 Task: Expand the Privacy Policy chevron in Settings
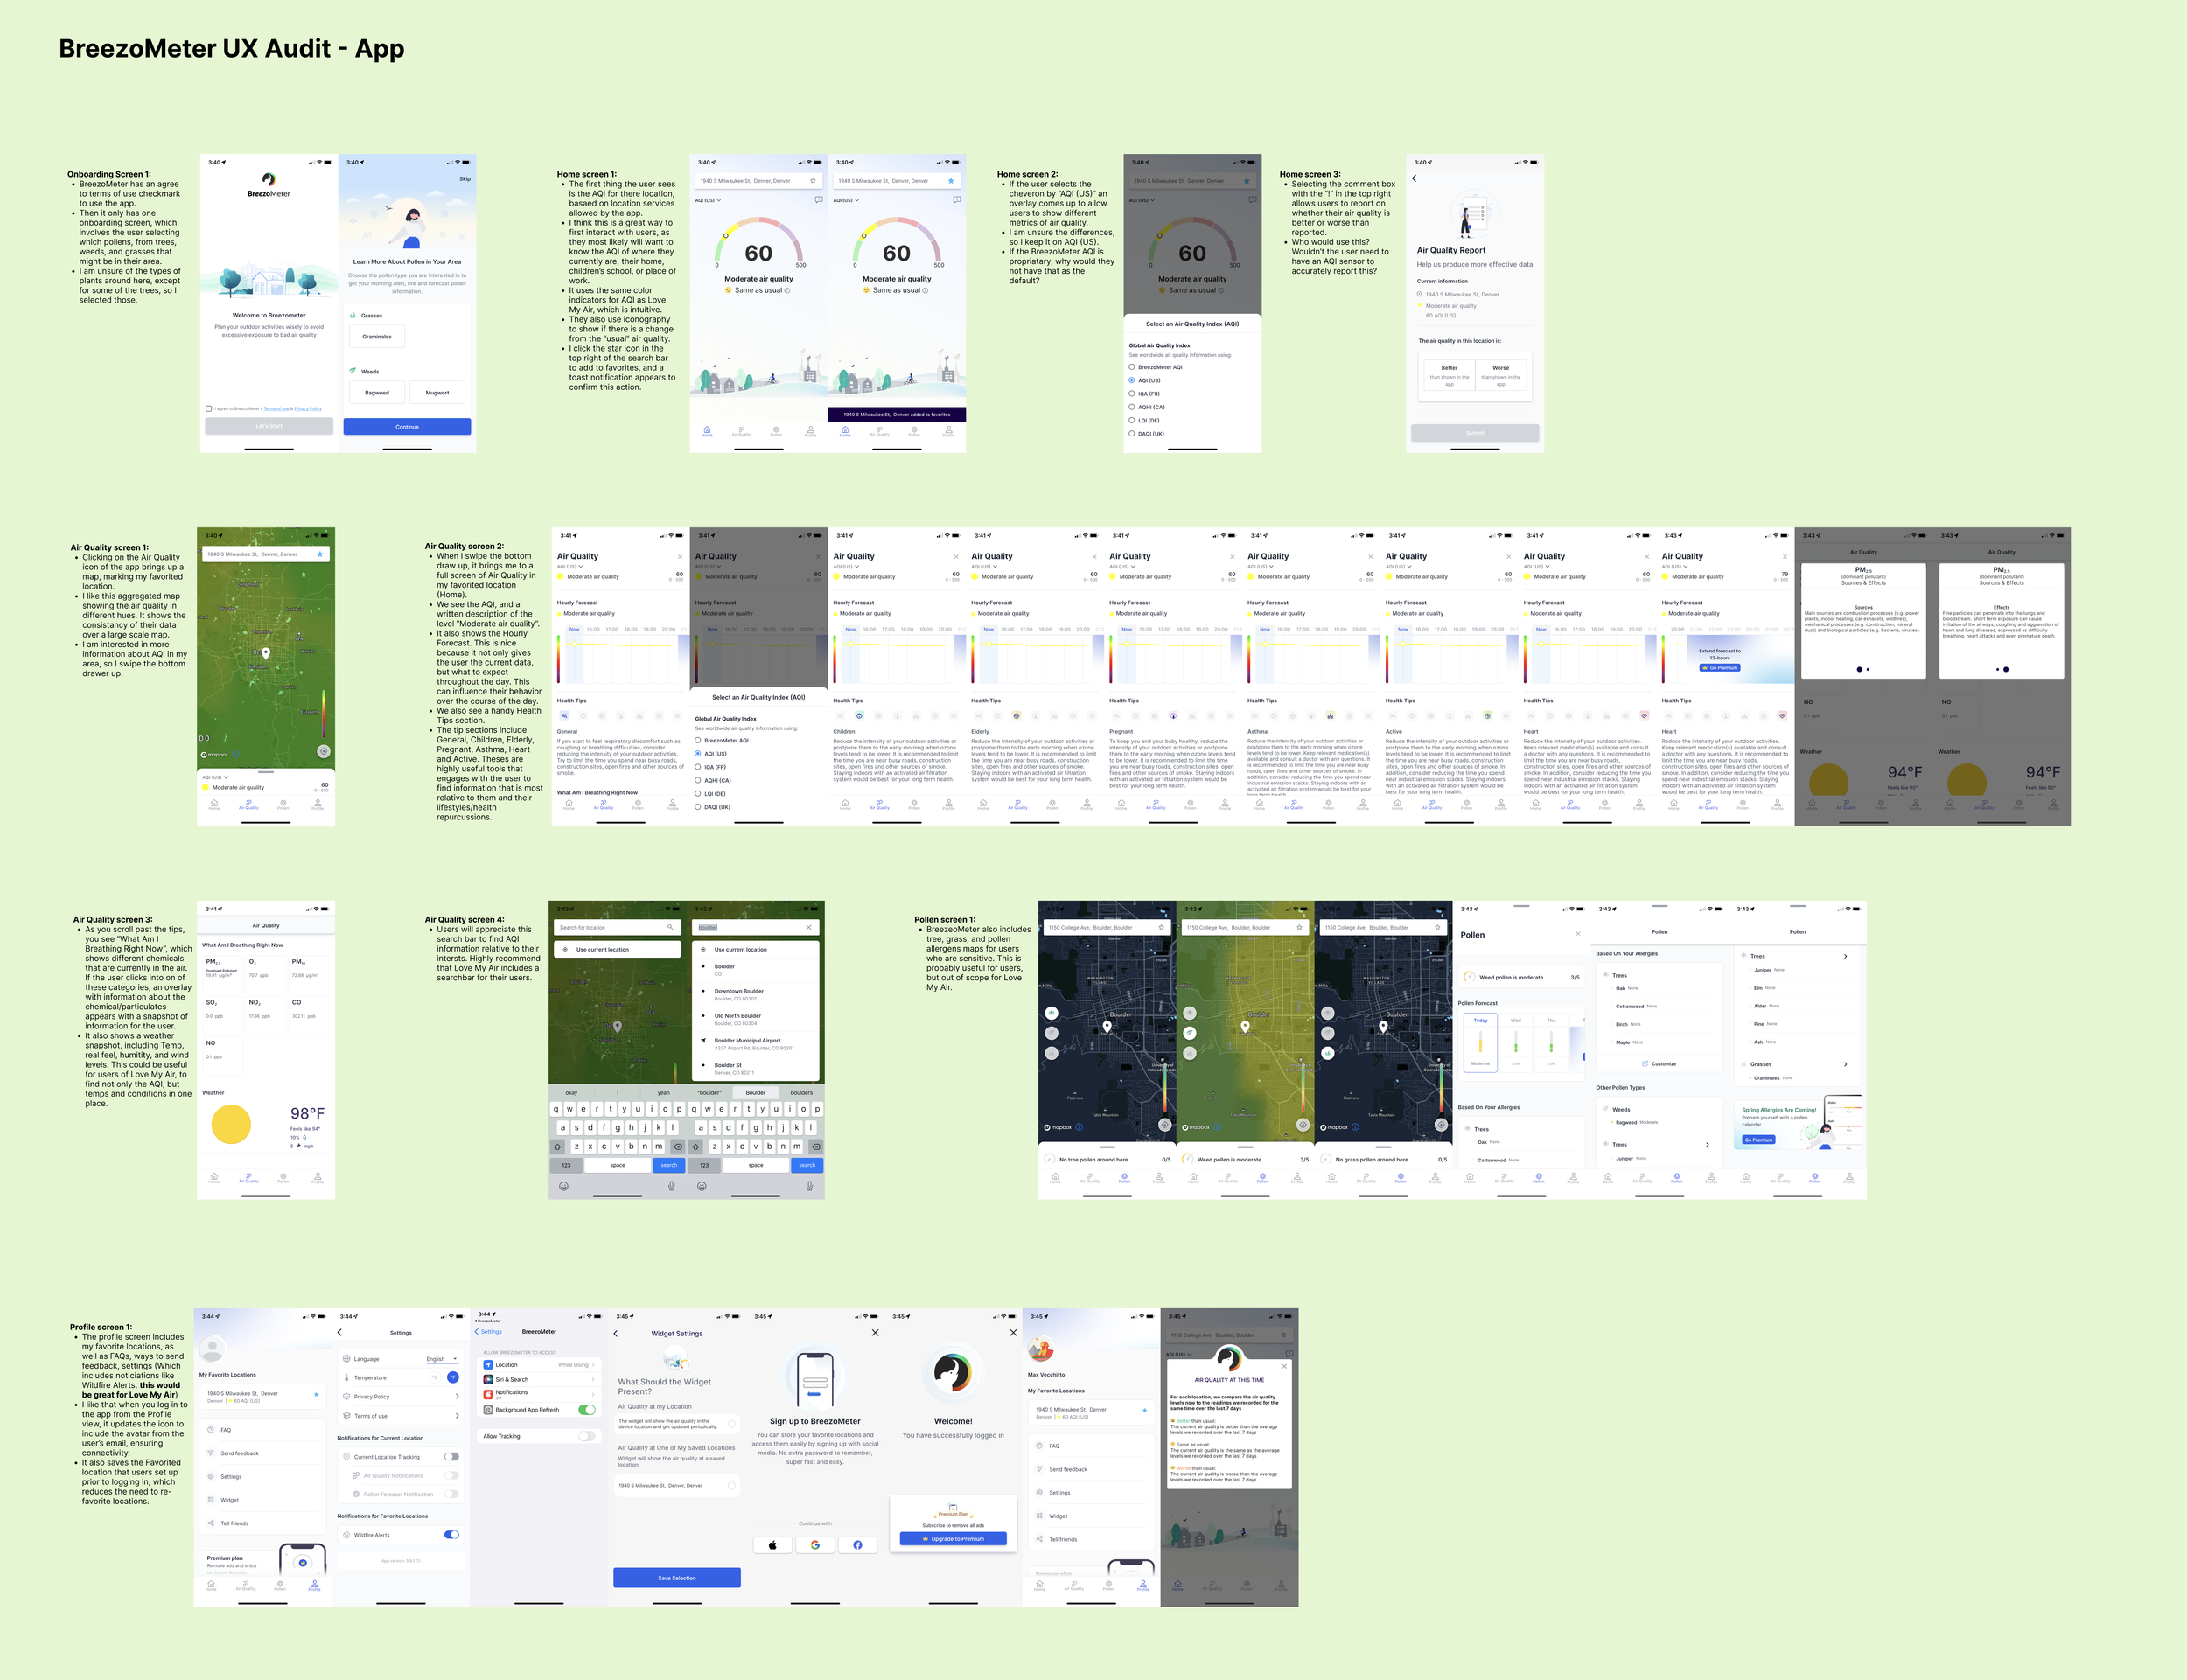457,1397
